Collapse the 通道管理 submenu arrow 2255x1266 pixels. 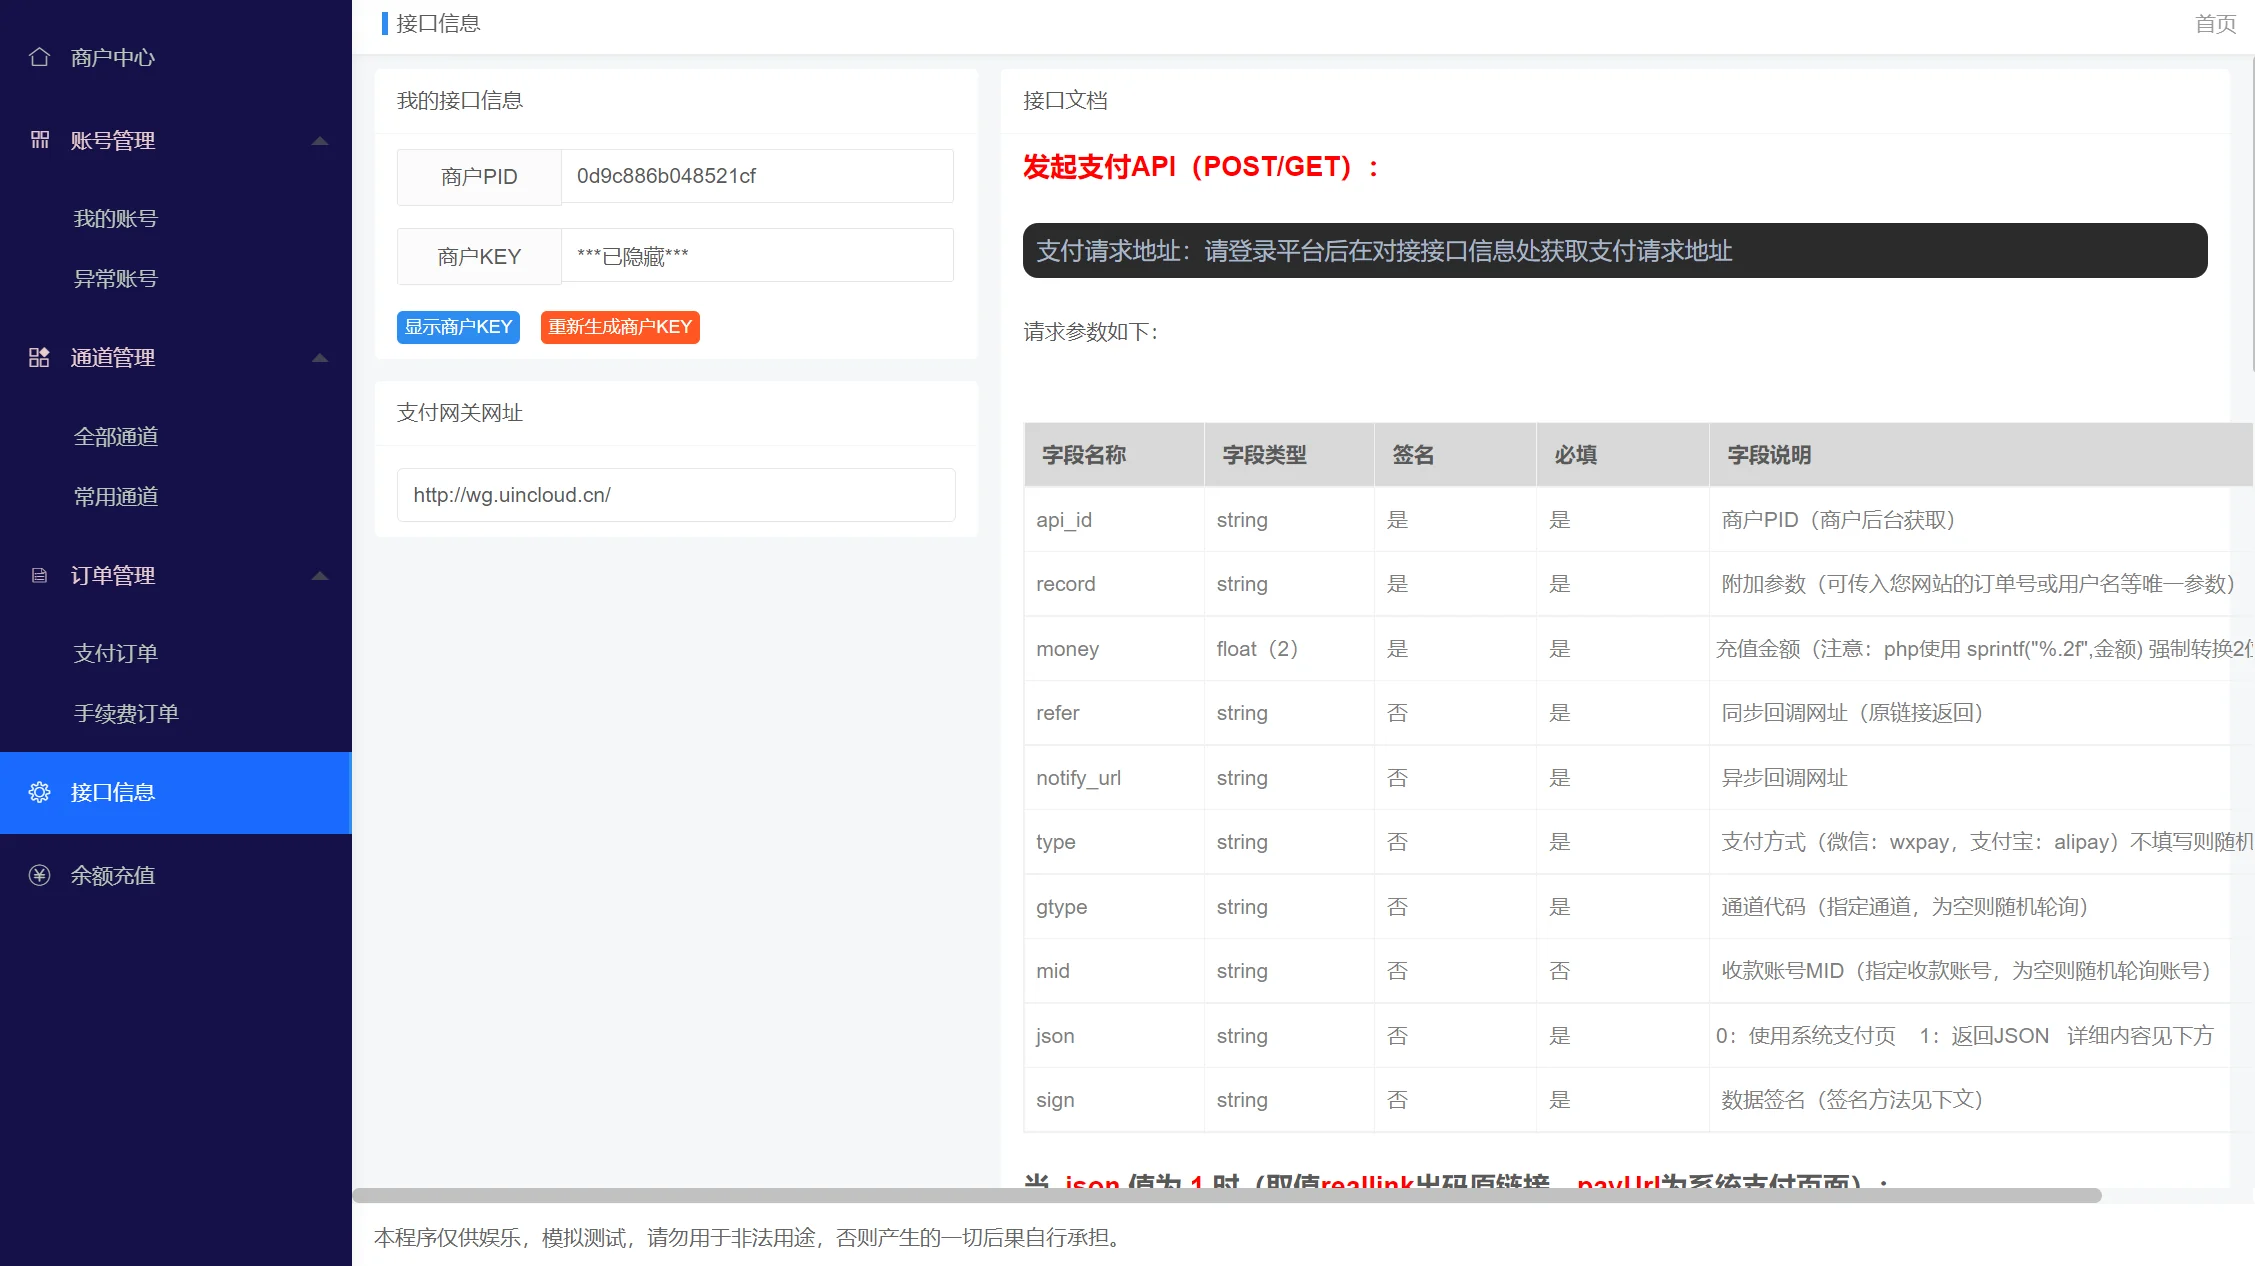click(320, 358)
